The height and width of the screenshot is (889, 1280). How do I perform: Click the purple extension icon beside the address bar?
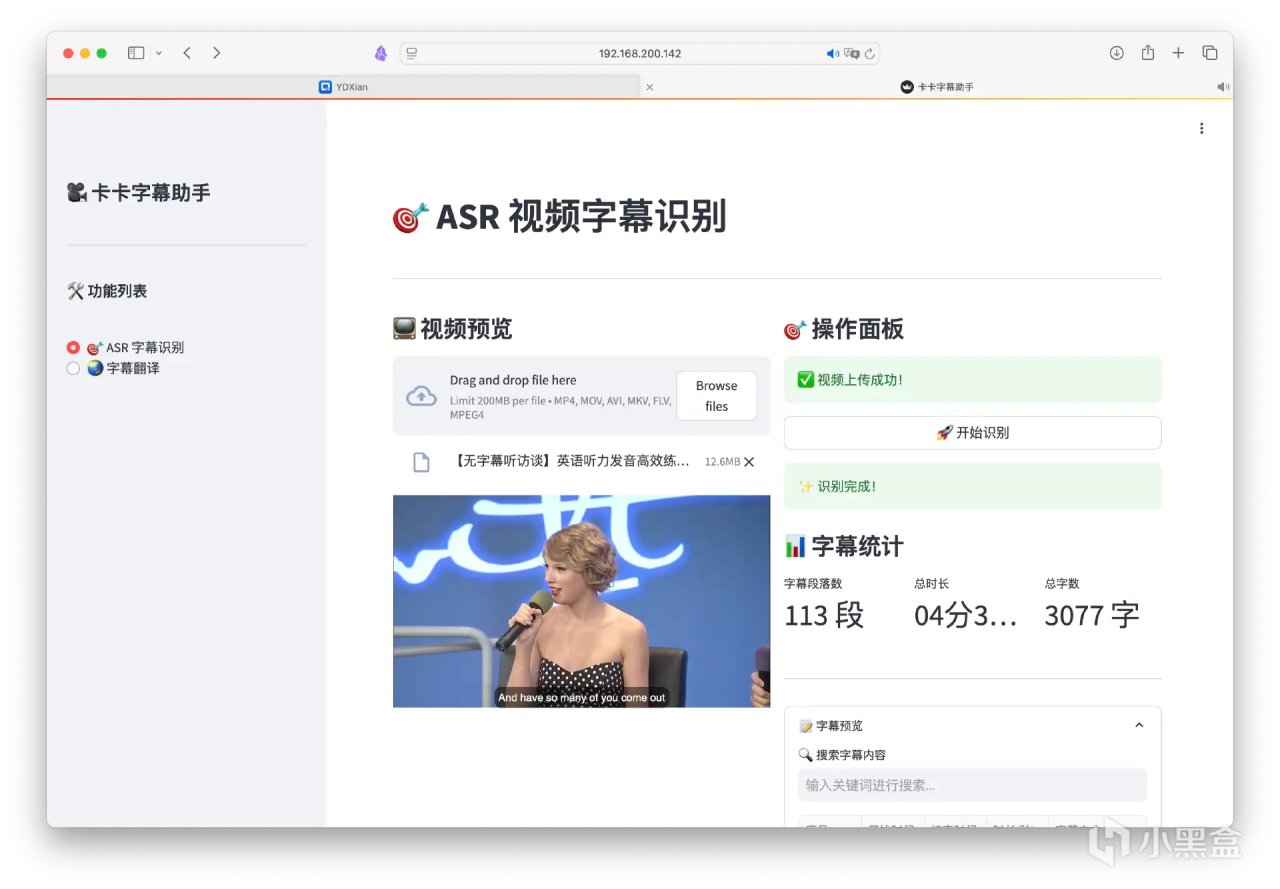click(x=380, y=53)
